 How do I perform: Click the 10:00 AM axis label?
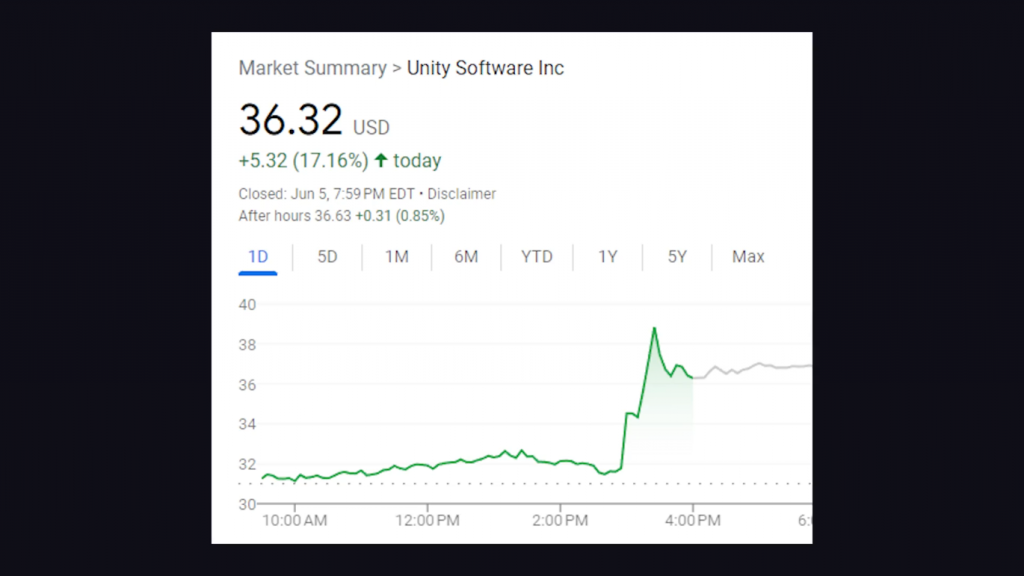pyautogui.click(x=294, y=520)
